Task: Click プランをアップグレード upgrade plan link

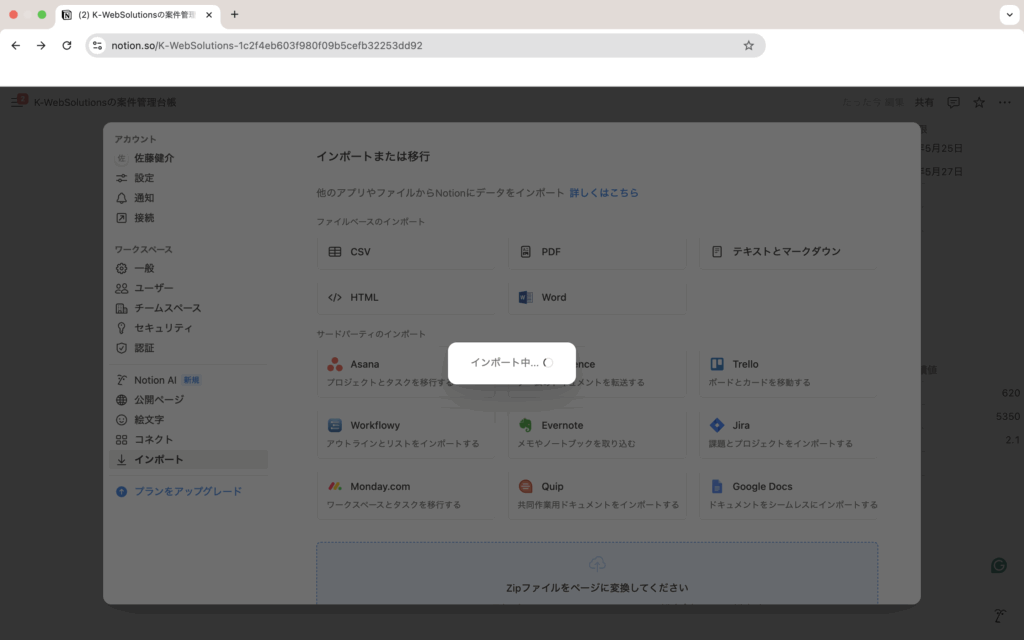Action: (187, 492)
